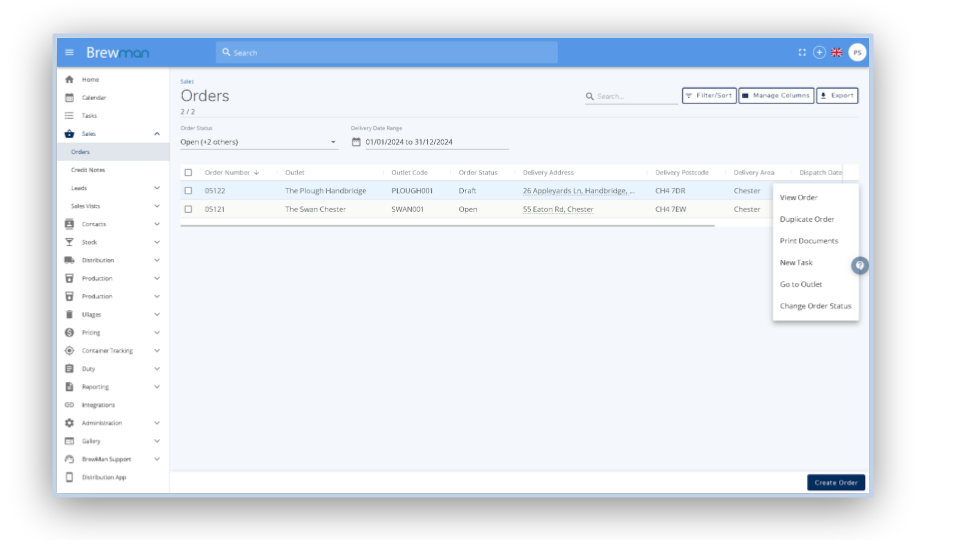The height and width of the screenshot is (540, 960).
Task: Choose Change Order Status menu entry
Action: [x=816, y=306]
